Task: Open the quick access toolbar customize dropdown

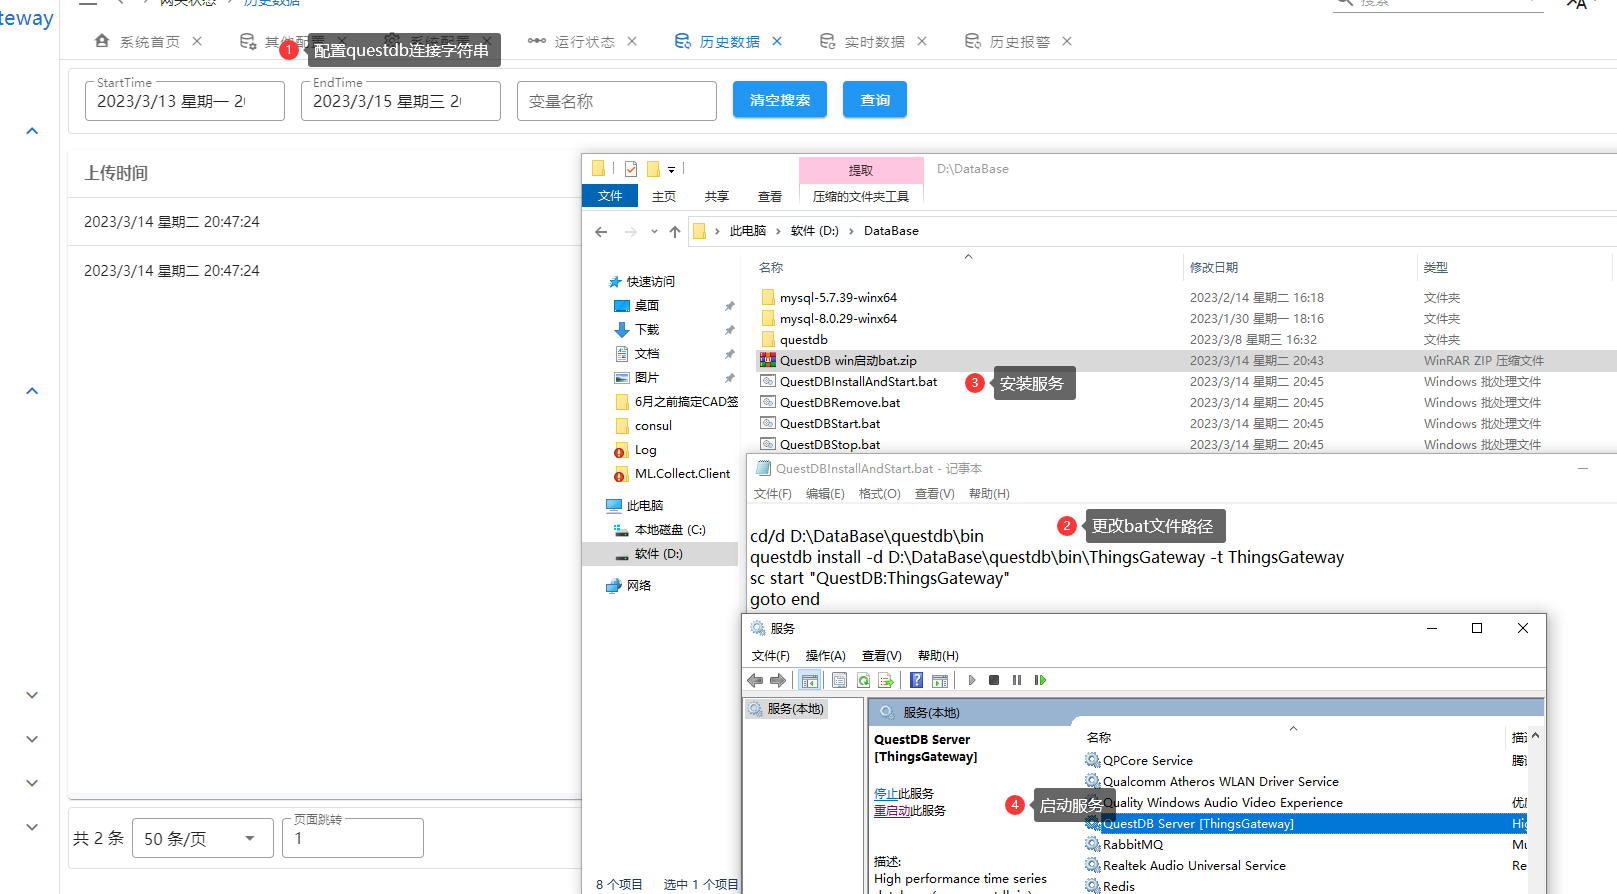Action: tap(672, 169)
